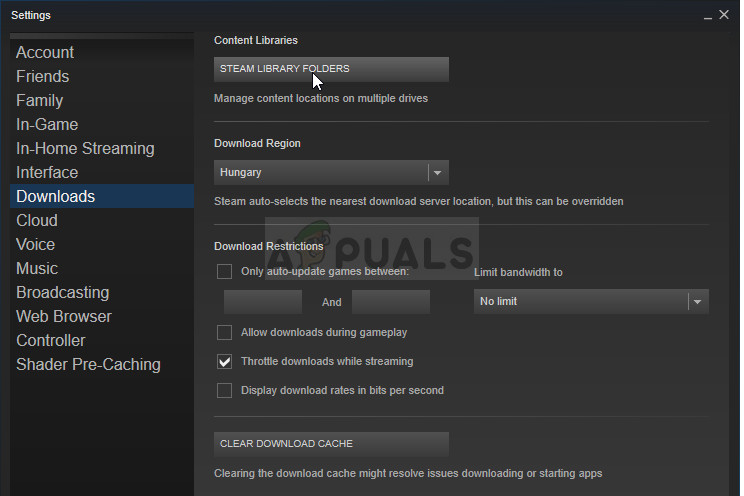The width and height of the screenshot is (744, 496).
Task: Click 'Manage content locations on multiple drives'
Action: tap(321, 98)
